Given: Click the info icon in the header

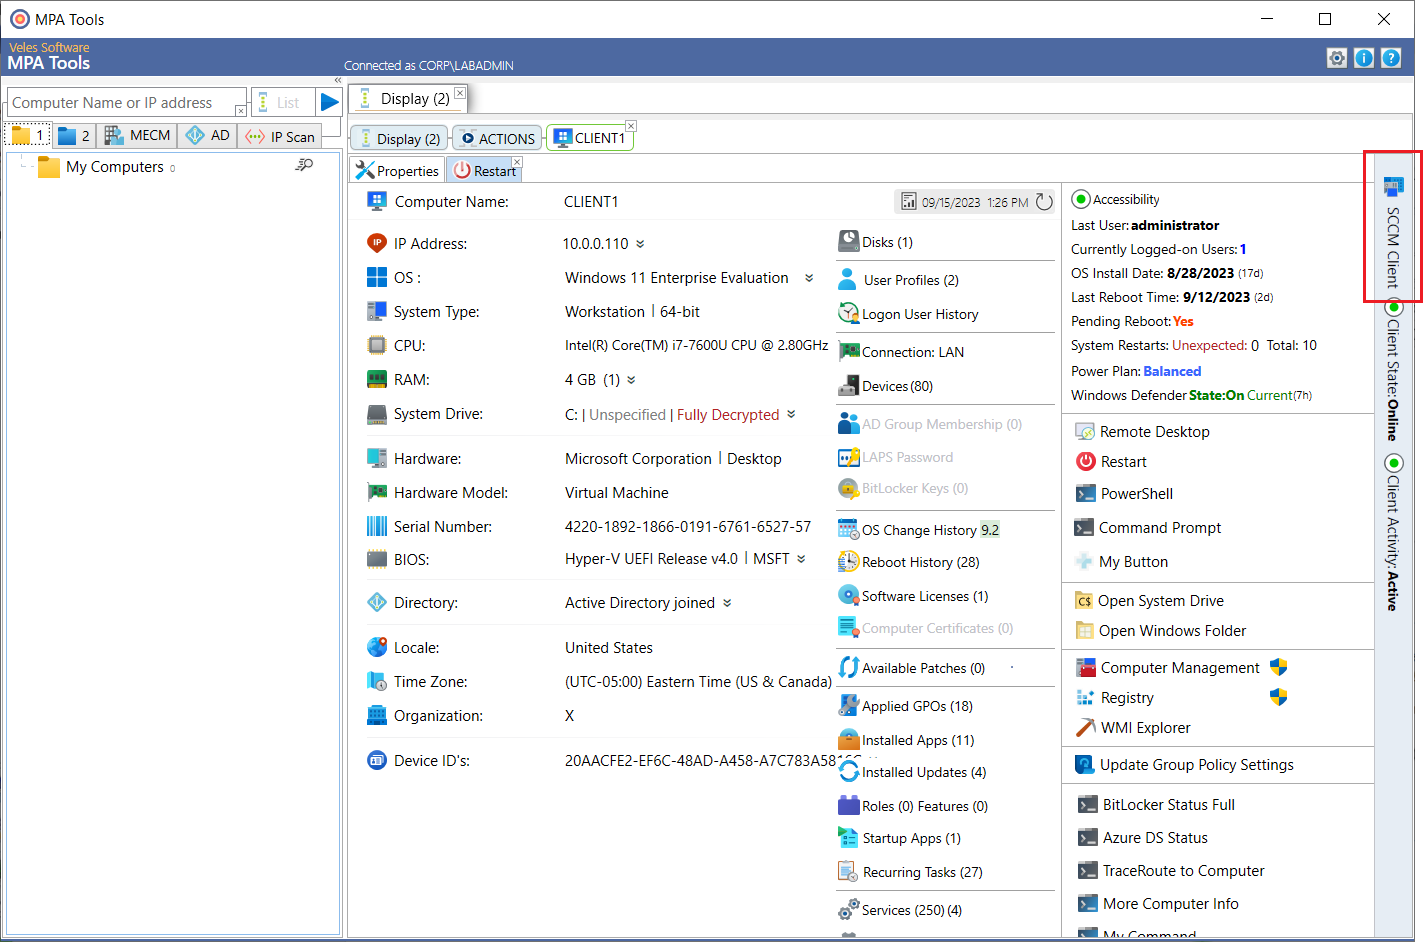Looking at the screenshot, I should pos(1363,58).
